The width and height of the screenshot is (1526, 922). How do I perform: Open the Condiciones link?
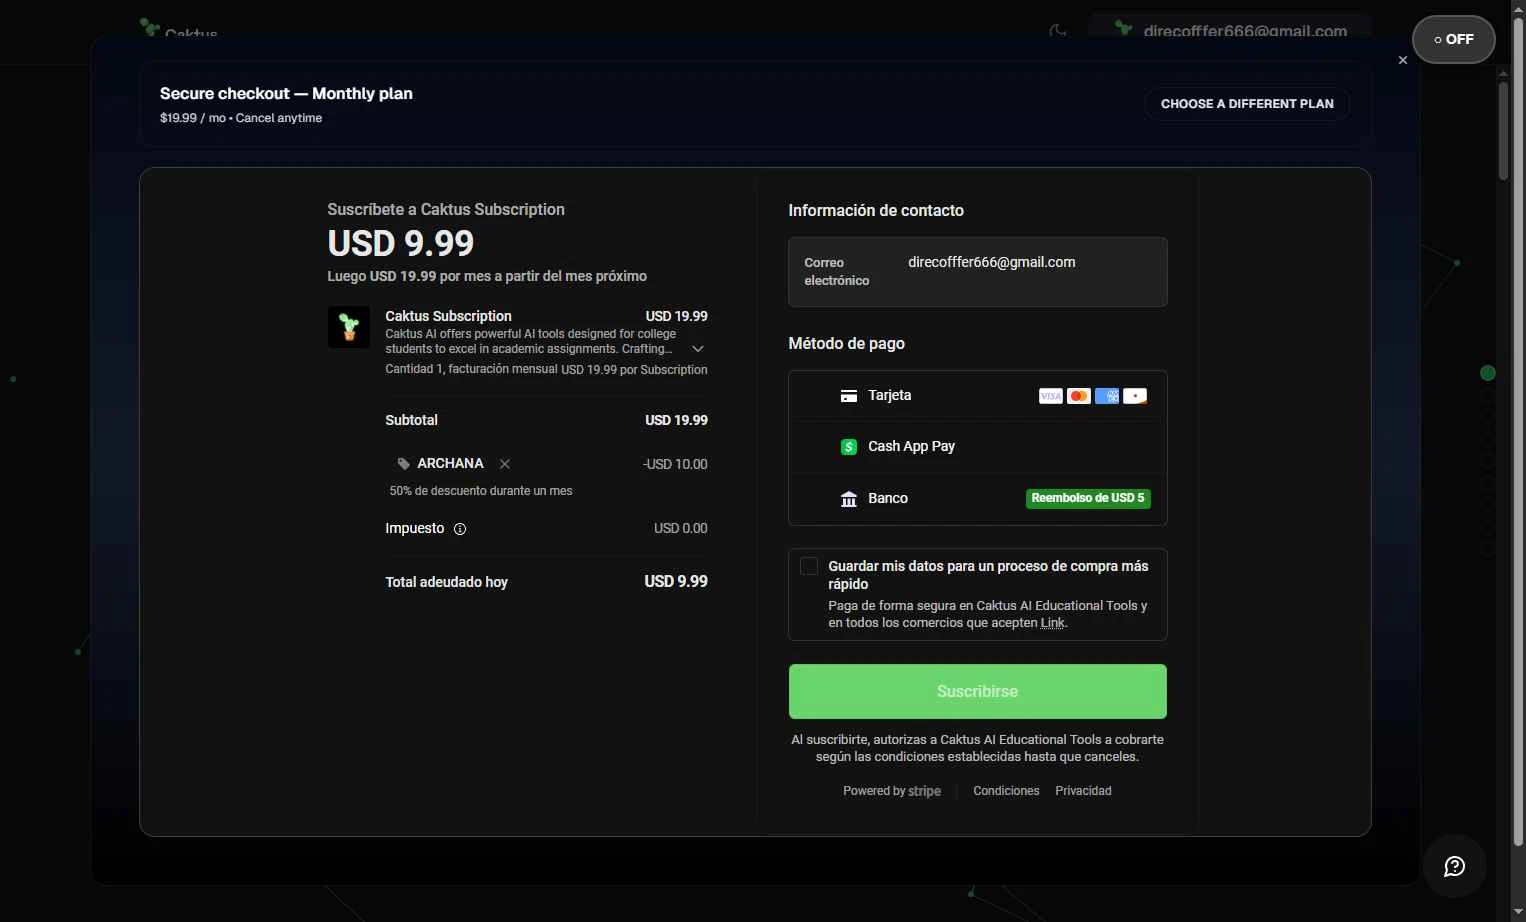click(x=1006, y=791)
